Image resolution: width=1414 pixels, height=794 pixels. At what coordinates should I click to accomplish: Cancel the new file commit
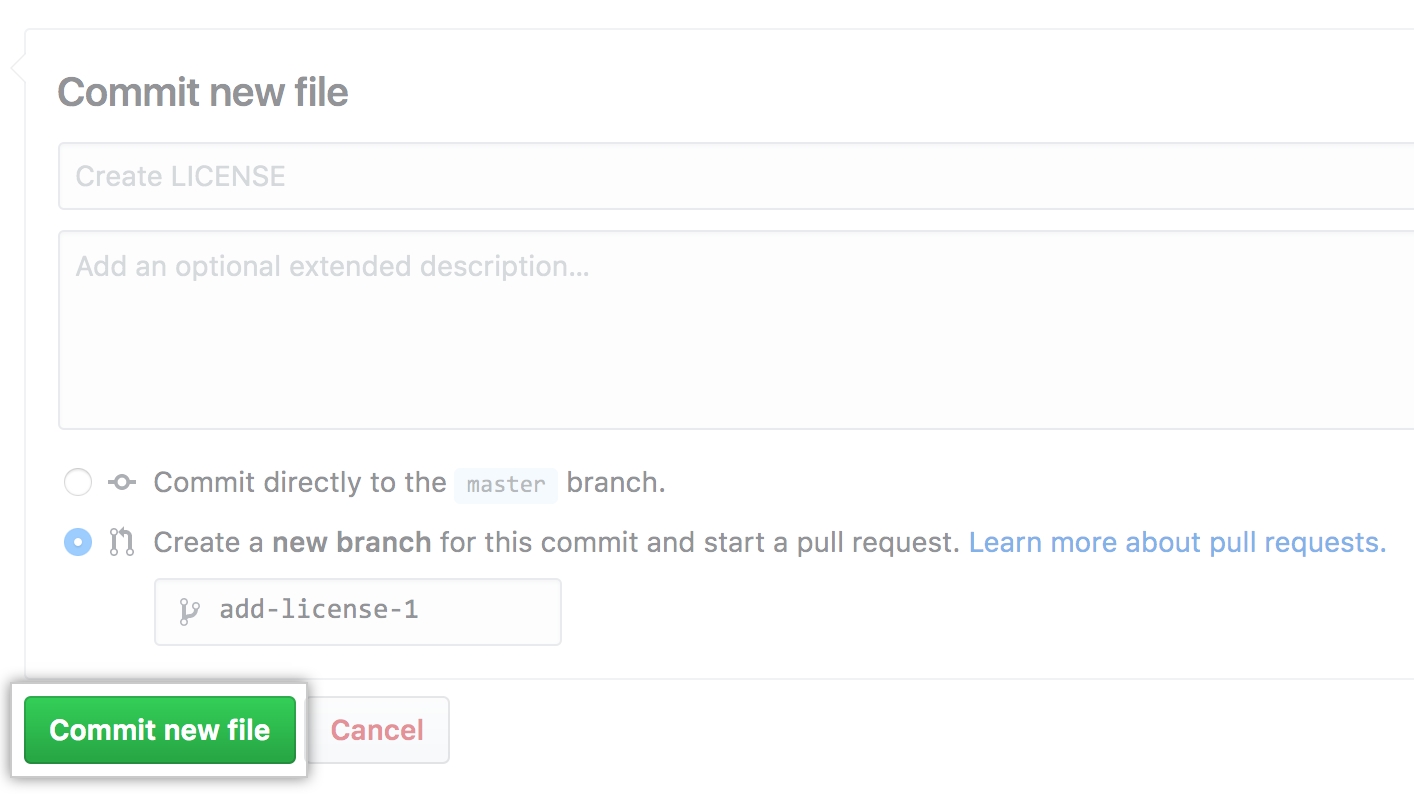(377, 730)
